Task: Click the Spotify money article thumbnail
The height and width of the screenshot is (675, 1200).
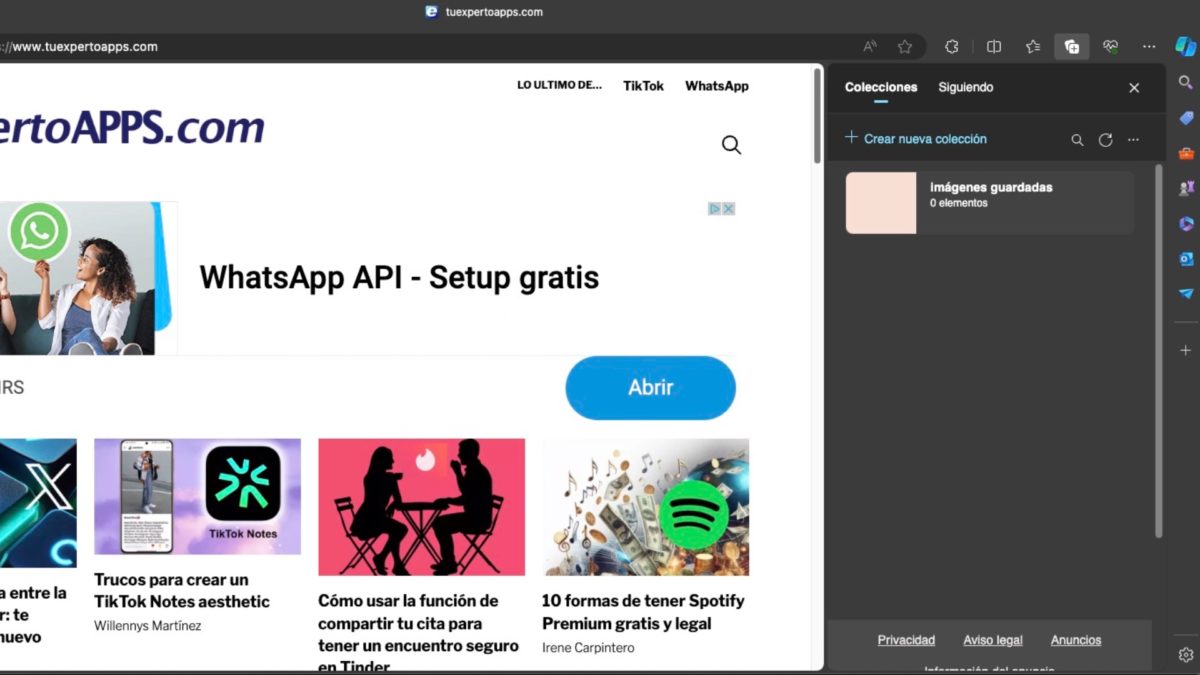Action: coord(645,507)
